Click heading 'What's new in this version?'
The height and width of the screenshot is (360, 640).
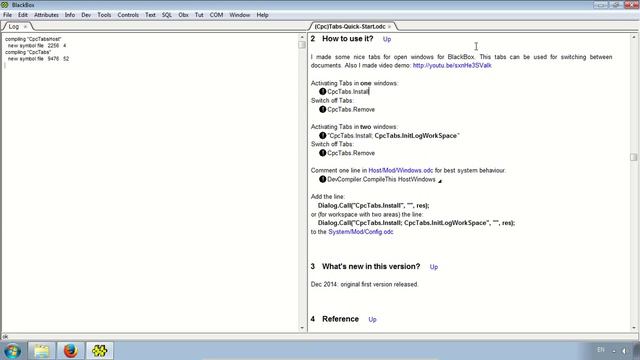pyautogui.click(x=371, y=267)
